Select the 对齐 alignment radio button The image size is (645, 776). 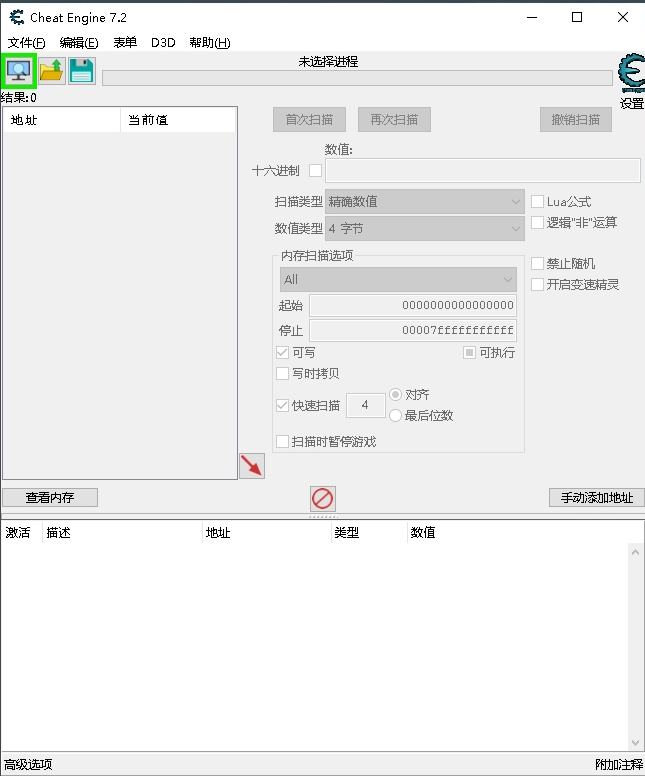[395, 394]
